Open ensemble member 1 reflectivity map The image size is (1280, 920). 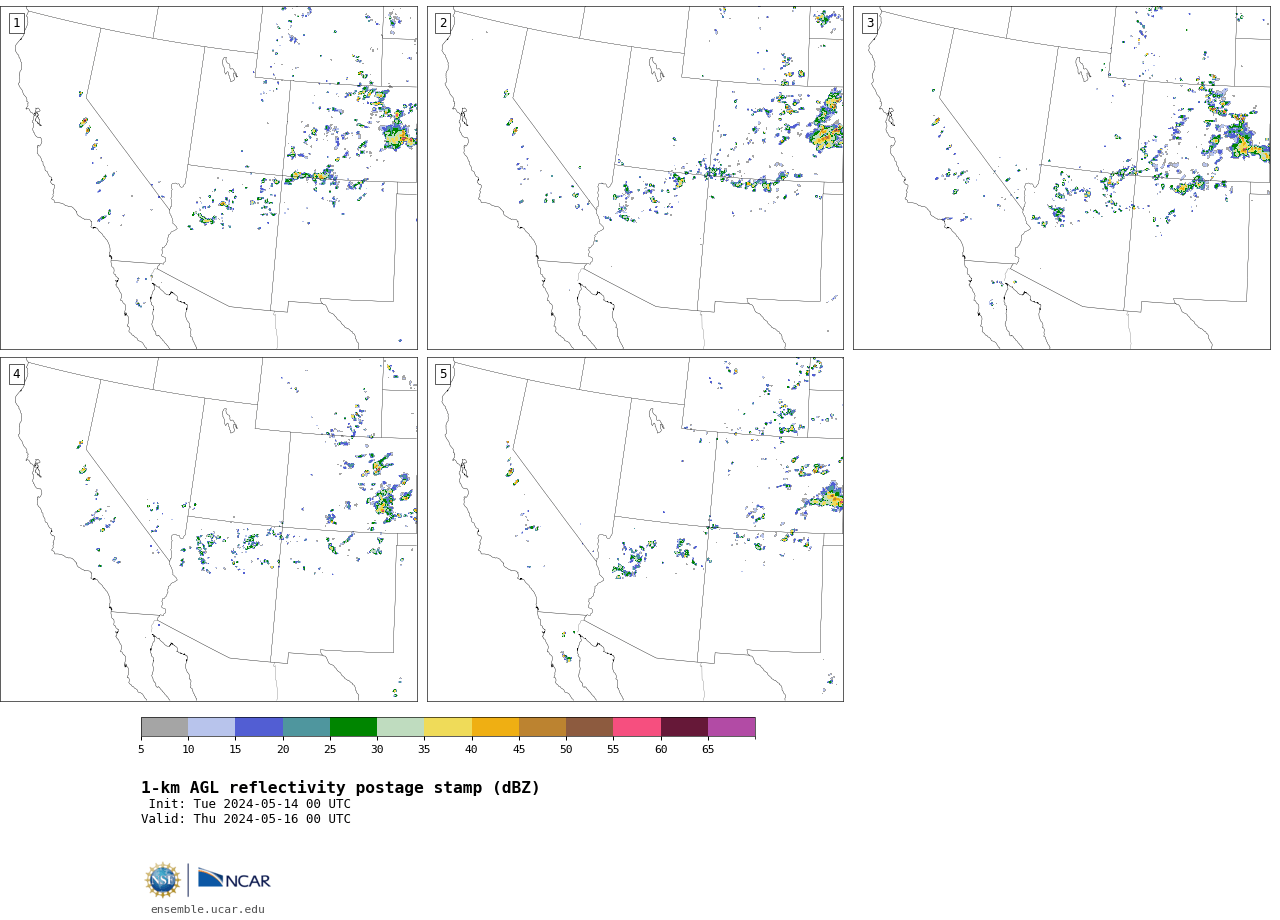click(x=208, y=178)
